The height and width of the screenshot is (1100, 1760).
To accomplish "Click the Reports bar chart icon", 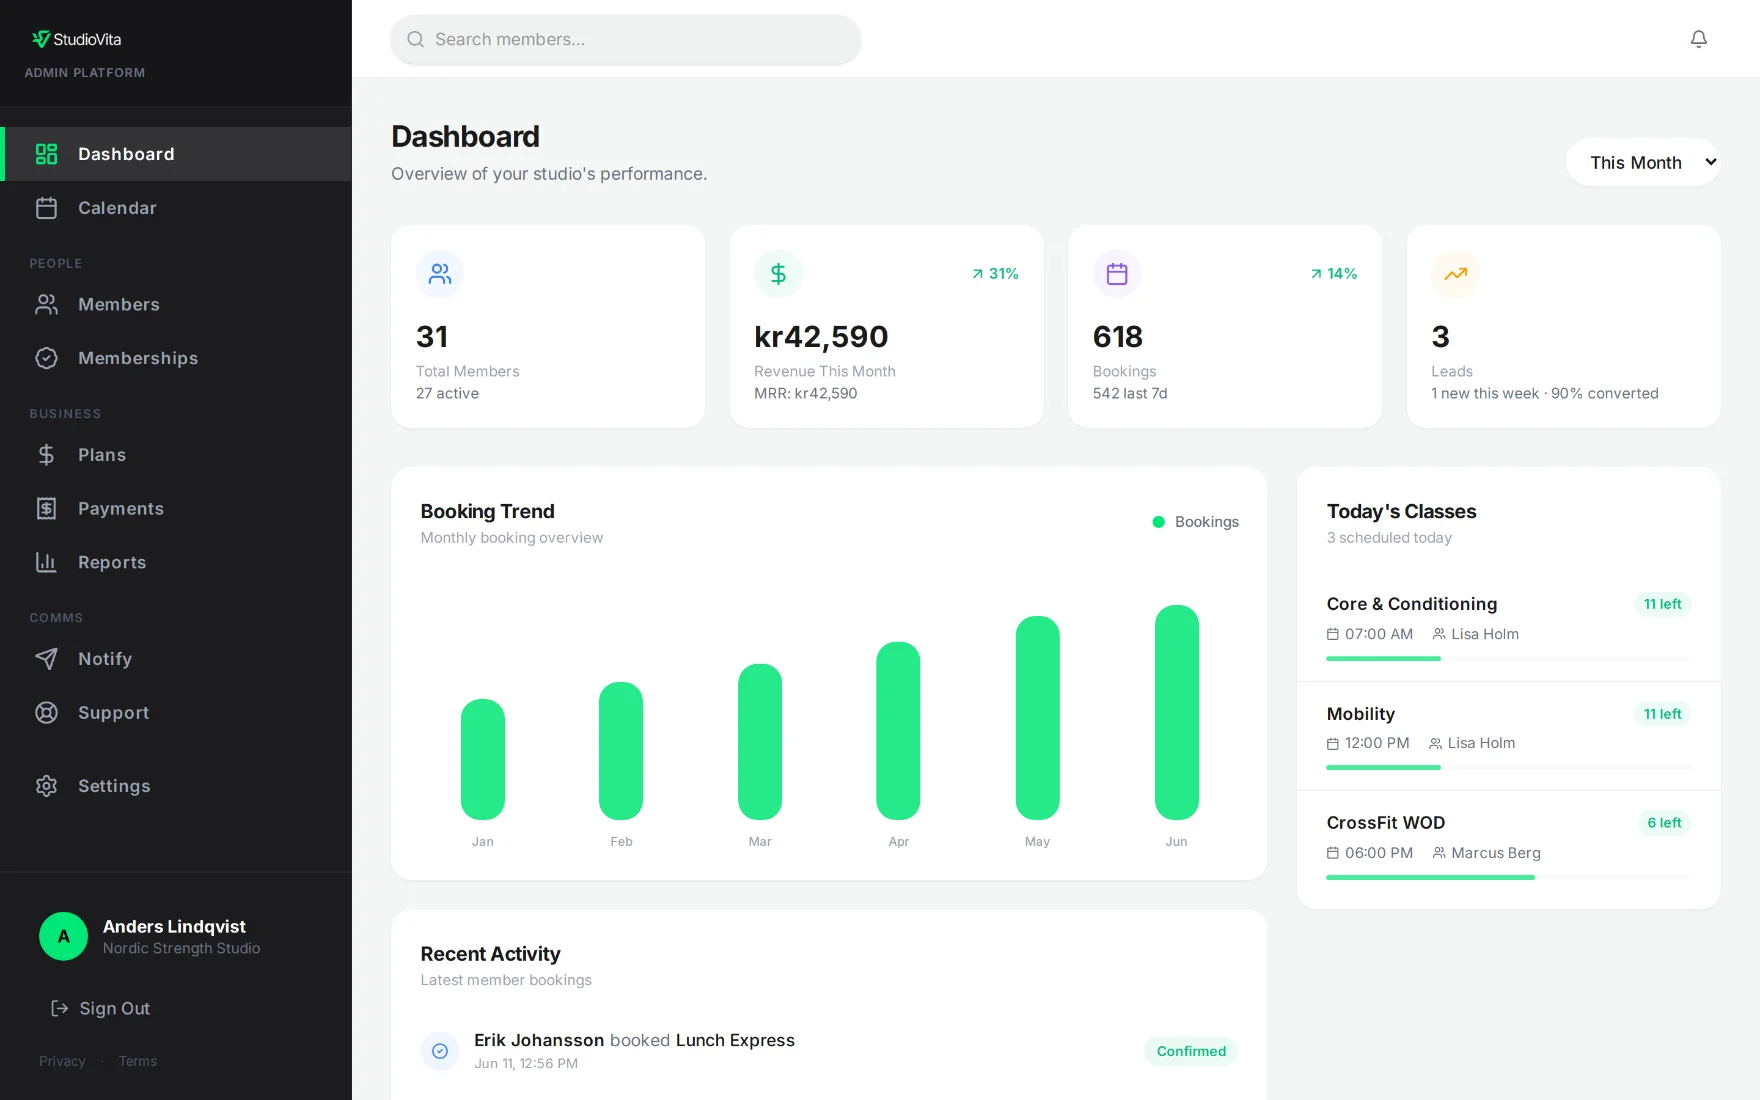I will pos(46,562).
